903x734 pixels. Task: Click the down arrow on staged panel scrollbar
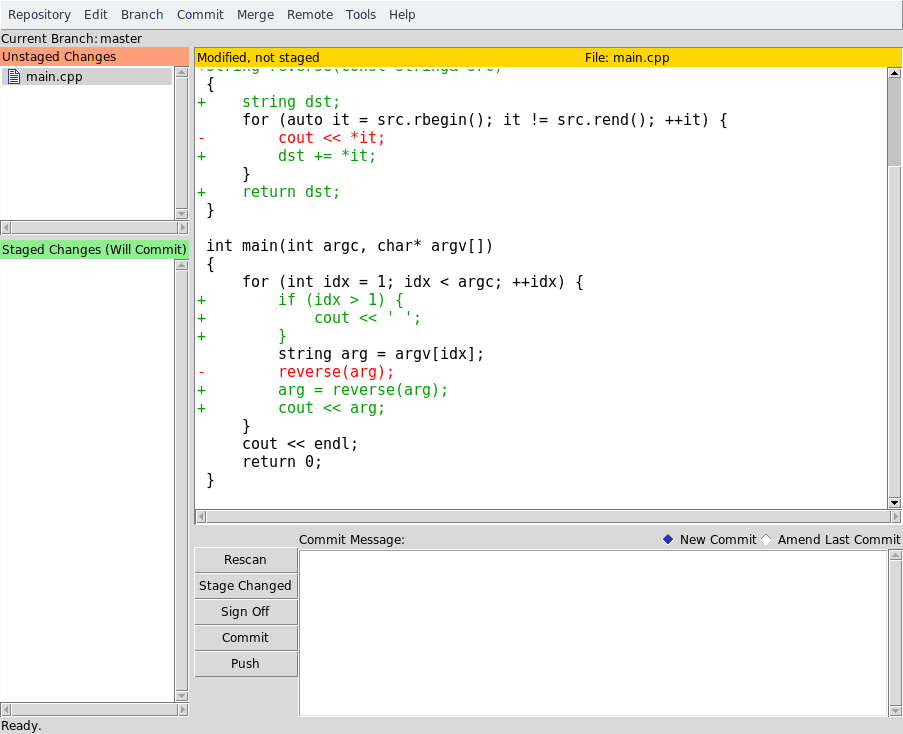point(181,694)
